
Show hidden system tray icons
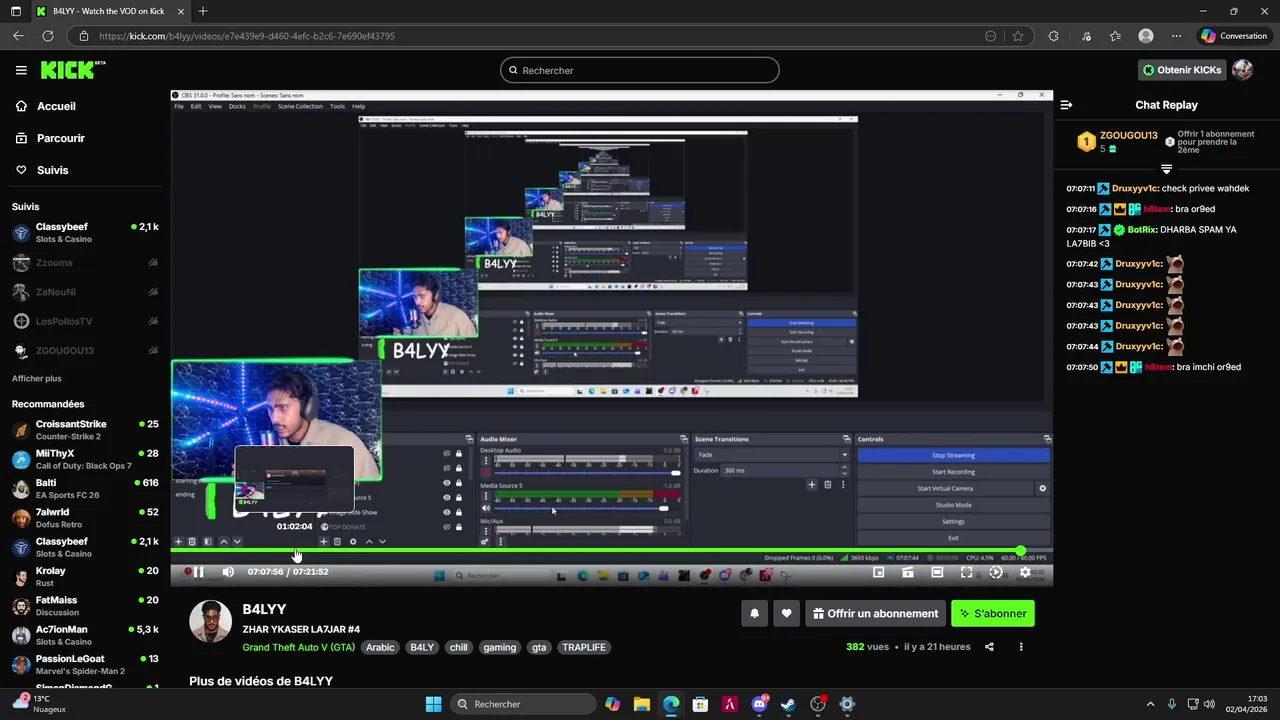pos(1150,704)
